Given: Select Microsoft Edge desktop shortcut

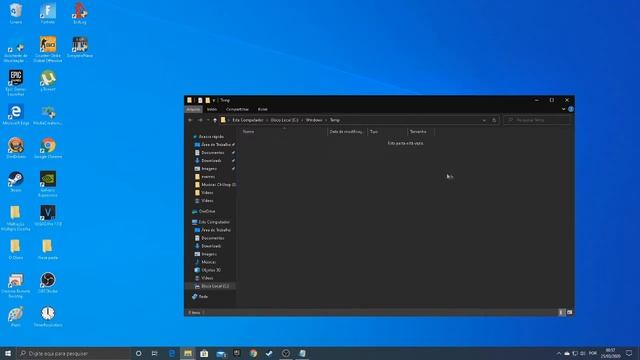Looking at the screenshot, I should (x=16, y=114).
